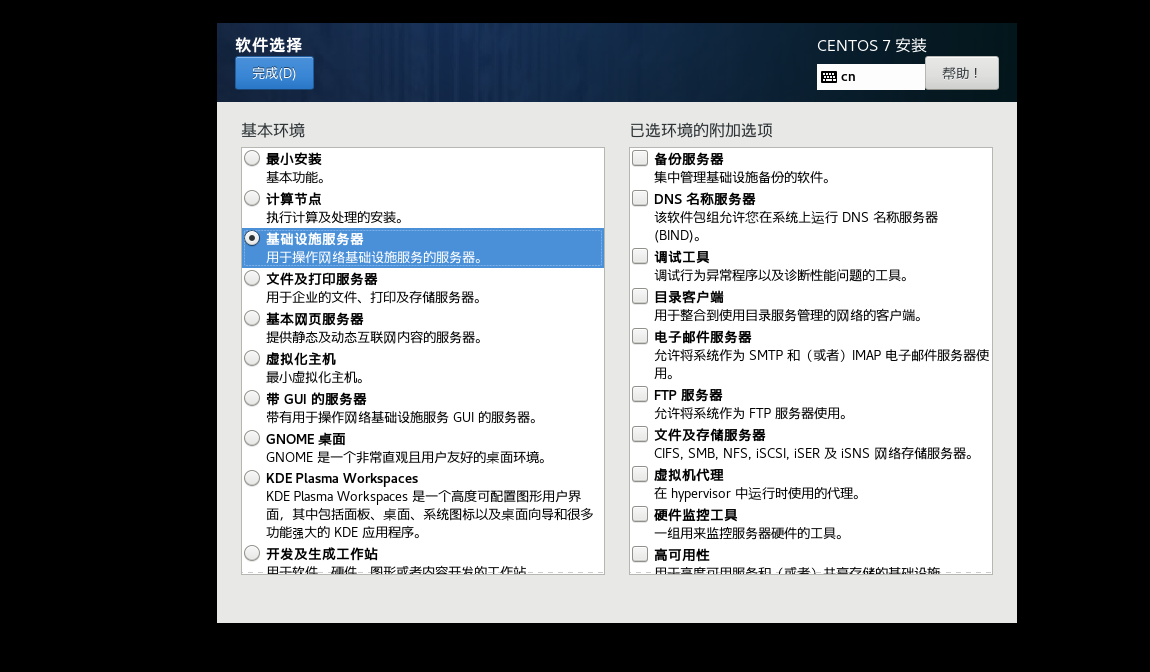Click the 软件选择 page title
Viewport: 1150px width, 672px height.
pos(268,45)
